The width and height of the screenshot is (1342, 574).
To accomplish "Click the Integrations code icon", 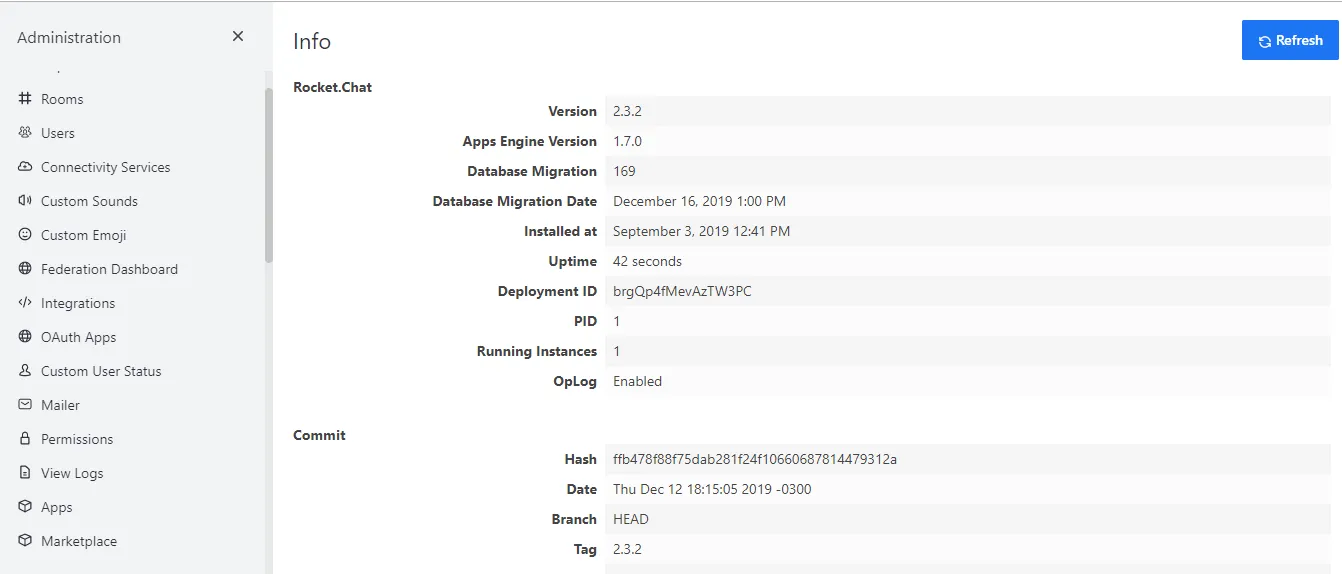I will [25, 303].
